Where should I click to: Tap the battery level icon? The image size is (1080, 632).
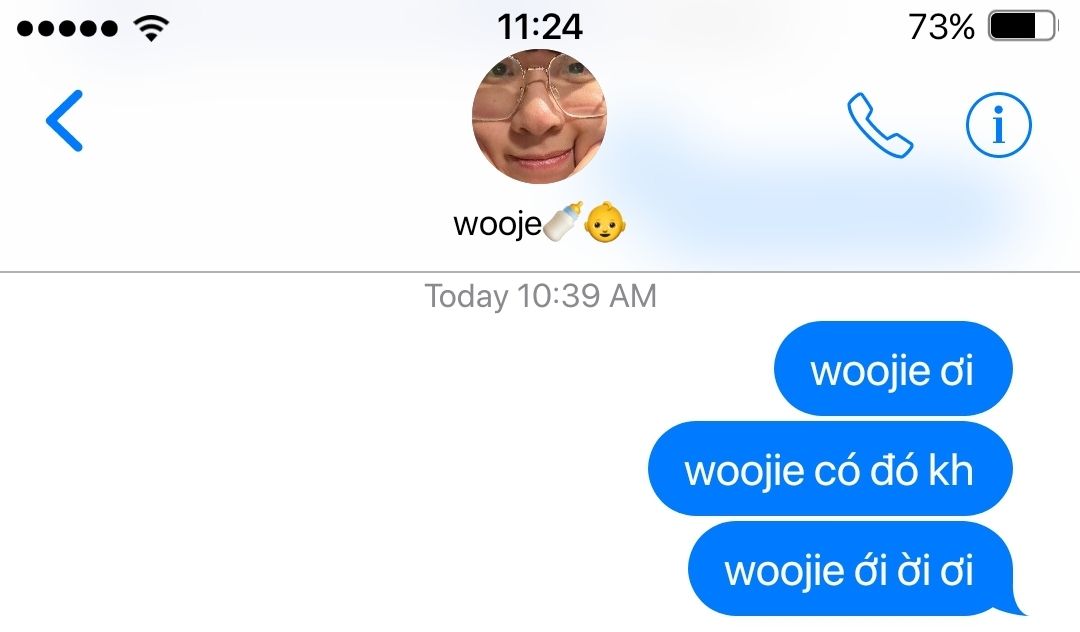pyautogui.click(x=1023, y=27)
